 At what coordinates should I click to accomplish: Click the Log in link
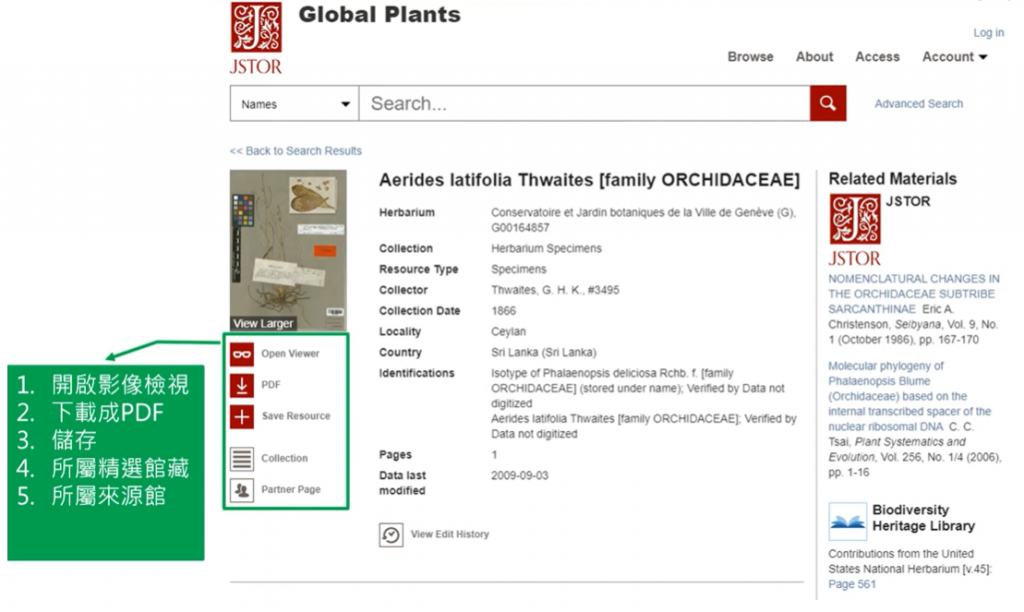click(988, 33)
